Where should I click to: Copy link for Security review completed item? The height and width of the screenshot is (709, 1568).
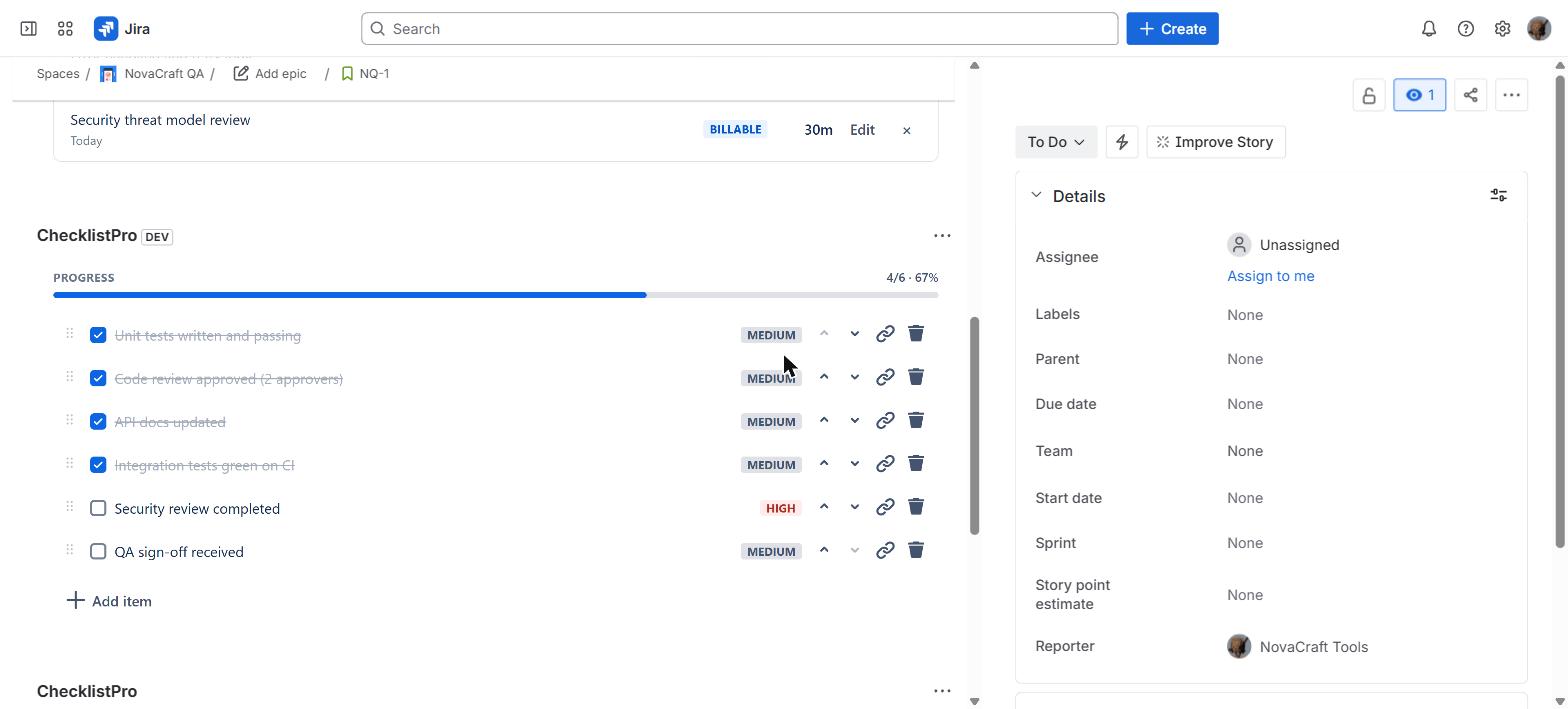coord(885,507)
